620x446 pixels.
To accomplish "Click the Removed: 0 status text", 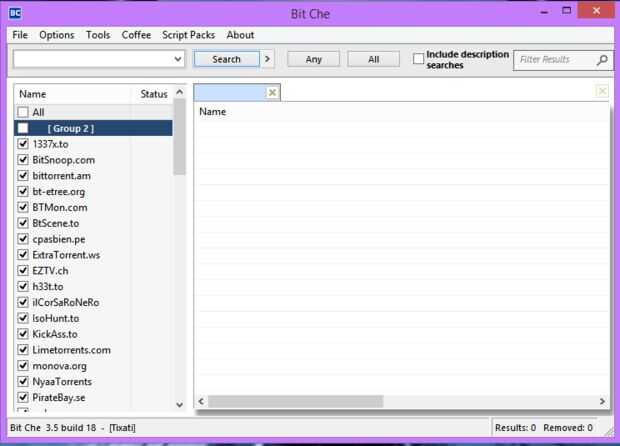I will (x=568, y=428).
